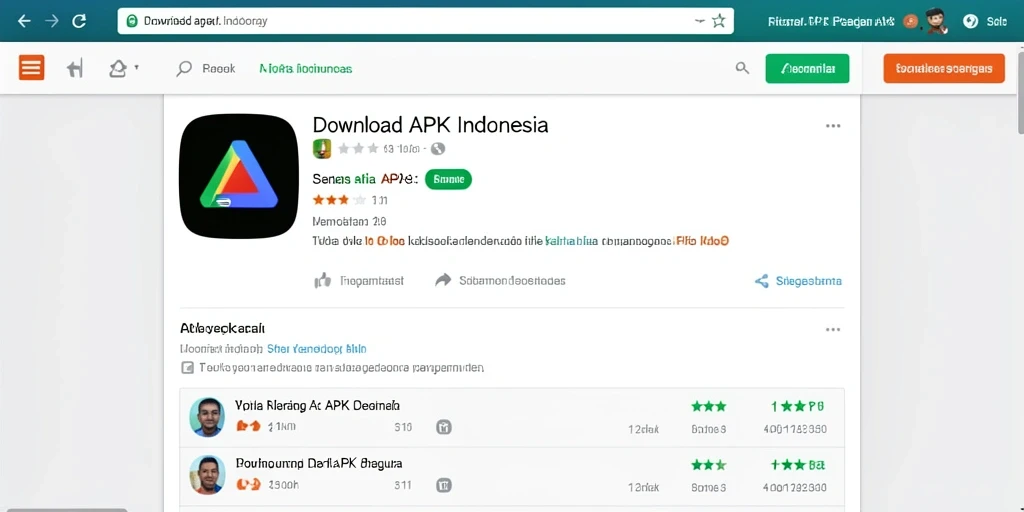The height and width of the screenshot is (512, 1024).
Task: Open the green navigation link in header
Action: click(306, 69)
